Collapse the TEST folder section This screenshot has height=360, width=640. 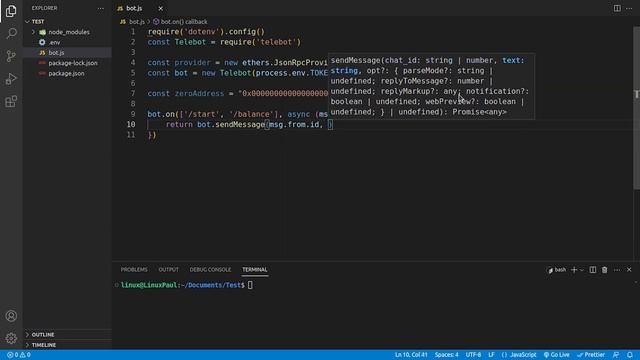pos(67,22)
